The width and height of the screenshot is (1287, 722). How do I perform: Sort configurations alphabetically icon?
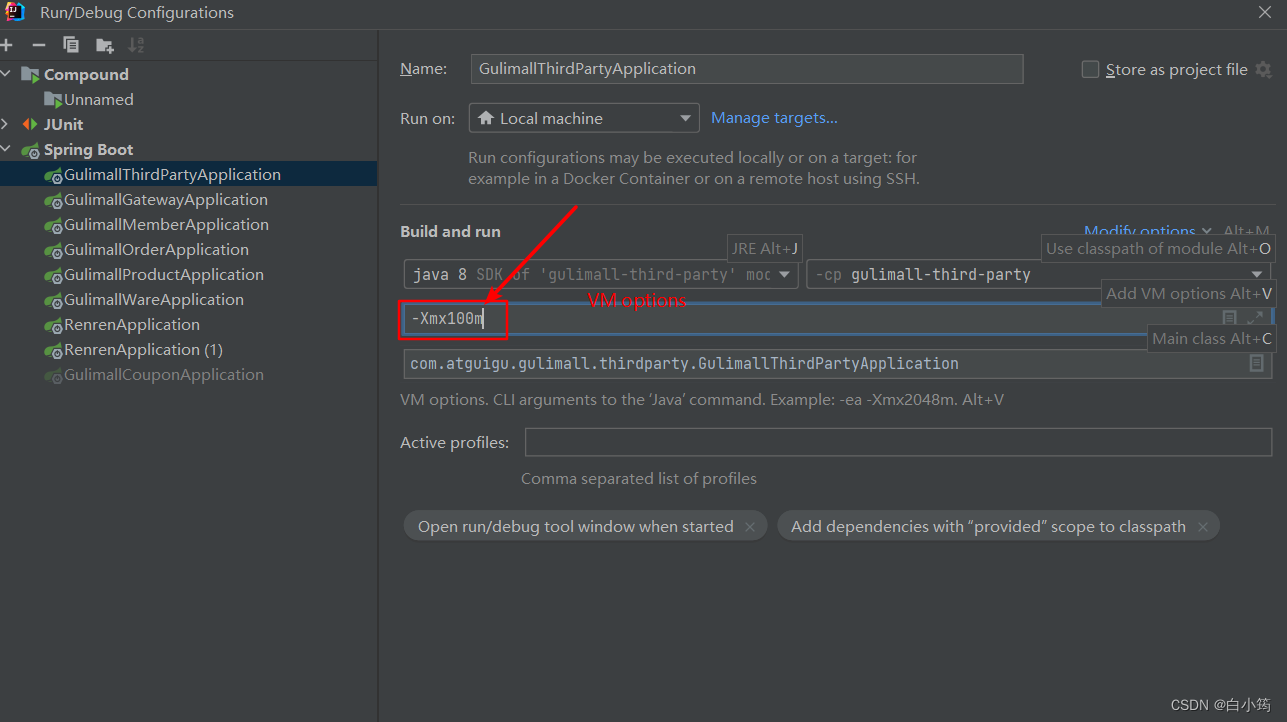[137, 45]
